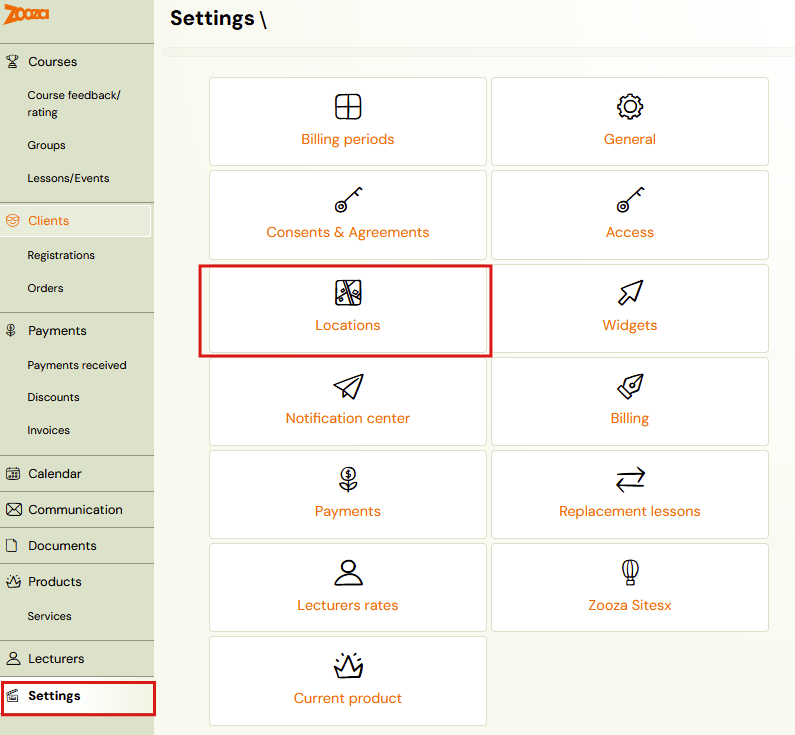Select Clients in the sidebar menu

pos(48,221)
